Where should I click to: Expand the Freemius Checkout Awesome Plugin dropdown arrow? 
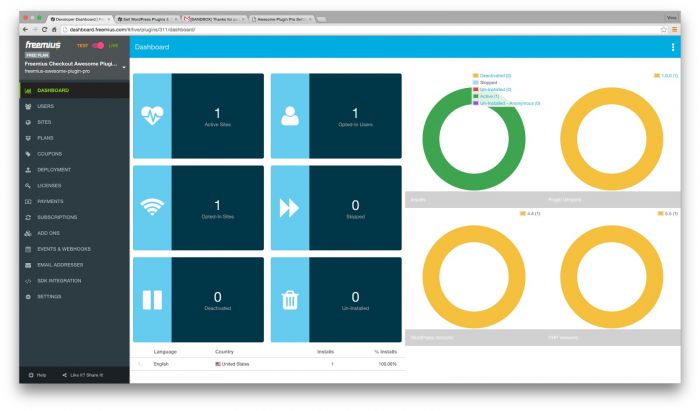(x=124, y=67)
